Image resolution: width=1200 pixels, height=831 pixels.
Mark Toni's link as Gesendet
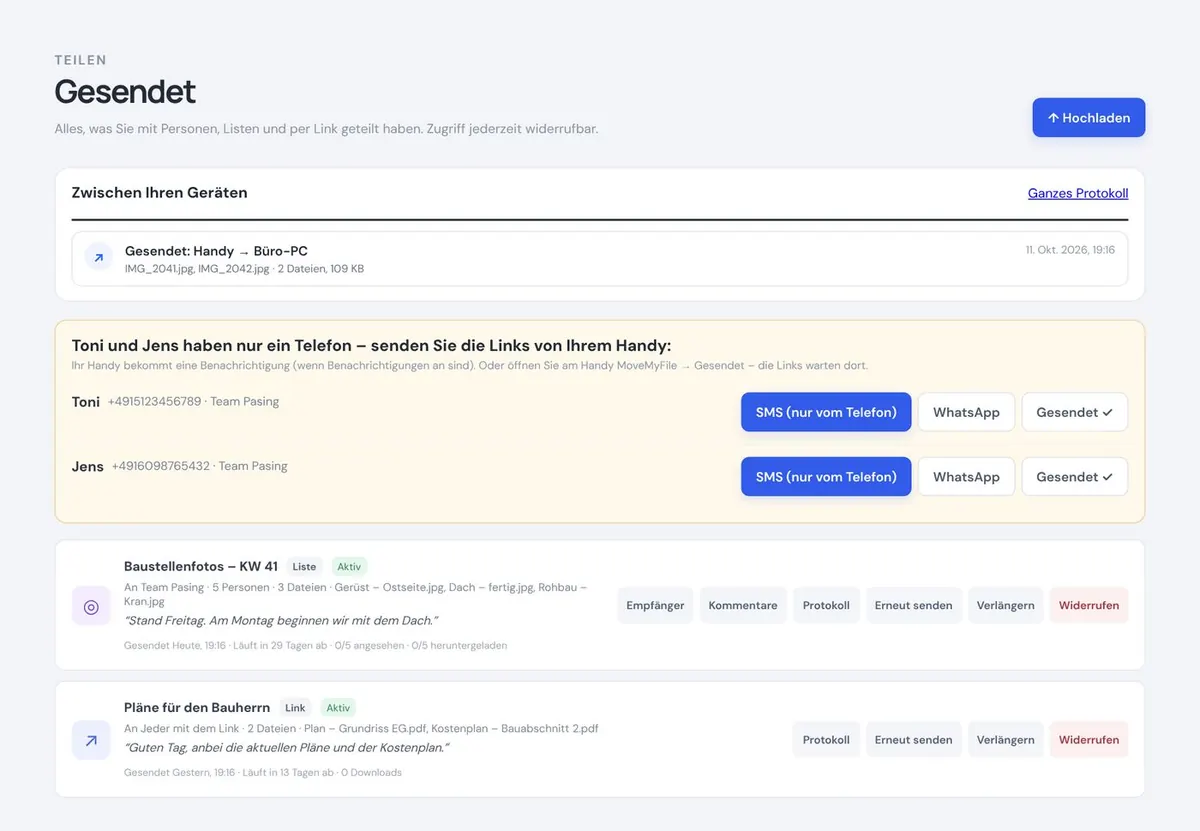1074,412
